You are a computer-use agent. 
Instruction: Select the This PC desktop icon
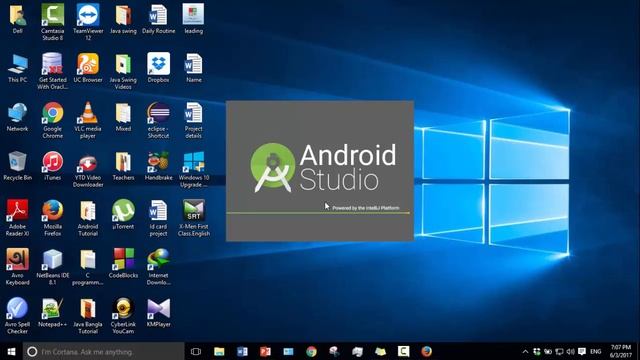click(x=18, y=64)
